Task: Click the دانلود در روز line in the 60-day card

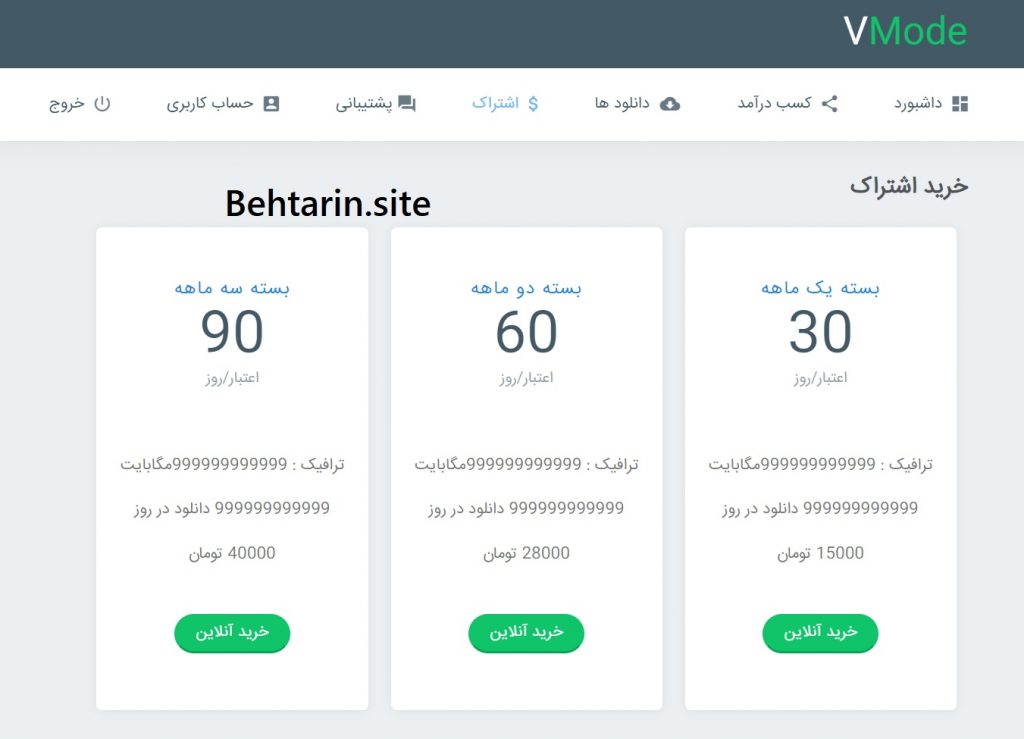Action: (526, 508)
